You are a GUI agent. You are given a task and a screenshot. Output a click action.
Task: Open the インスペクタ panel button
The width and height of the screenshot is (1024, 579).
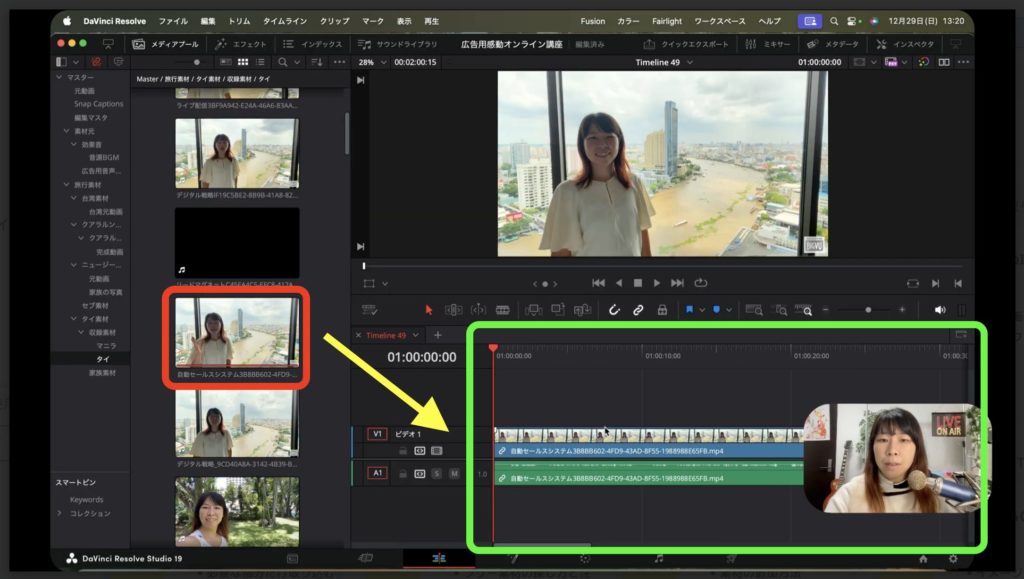point(905,44)
